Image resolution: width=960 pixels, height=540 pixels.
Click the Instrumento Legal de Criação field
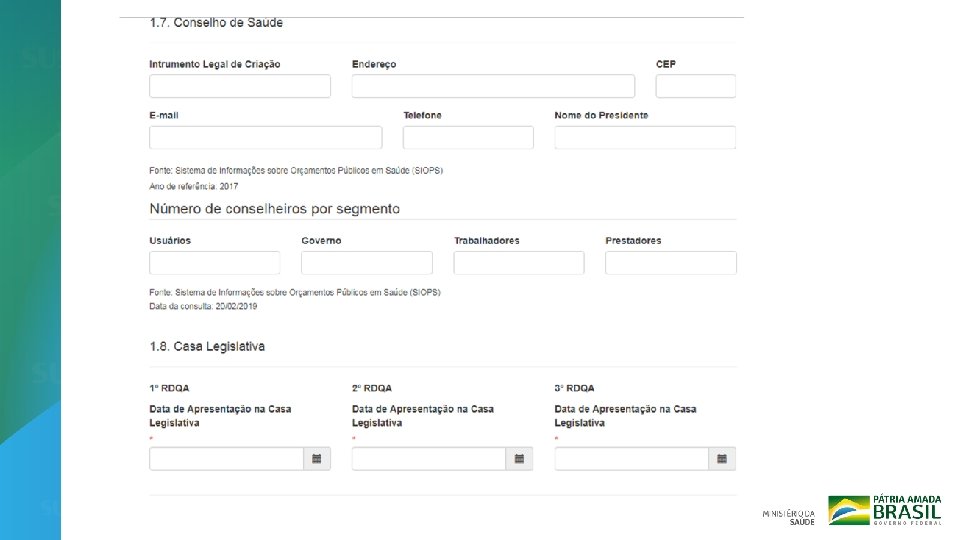point(240,86)
